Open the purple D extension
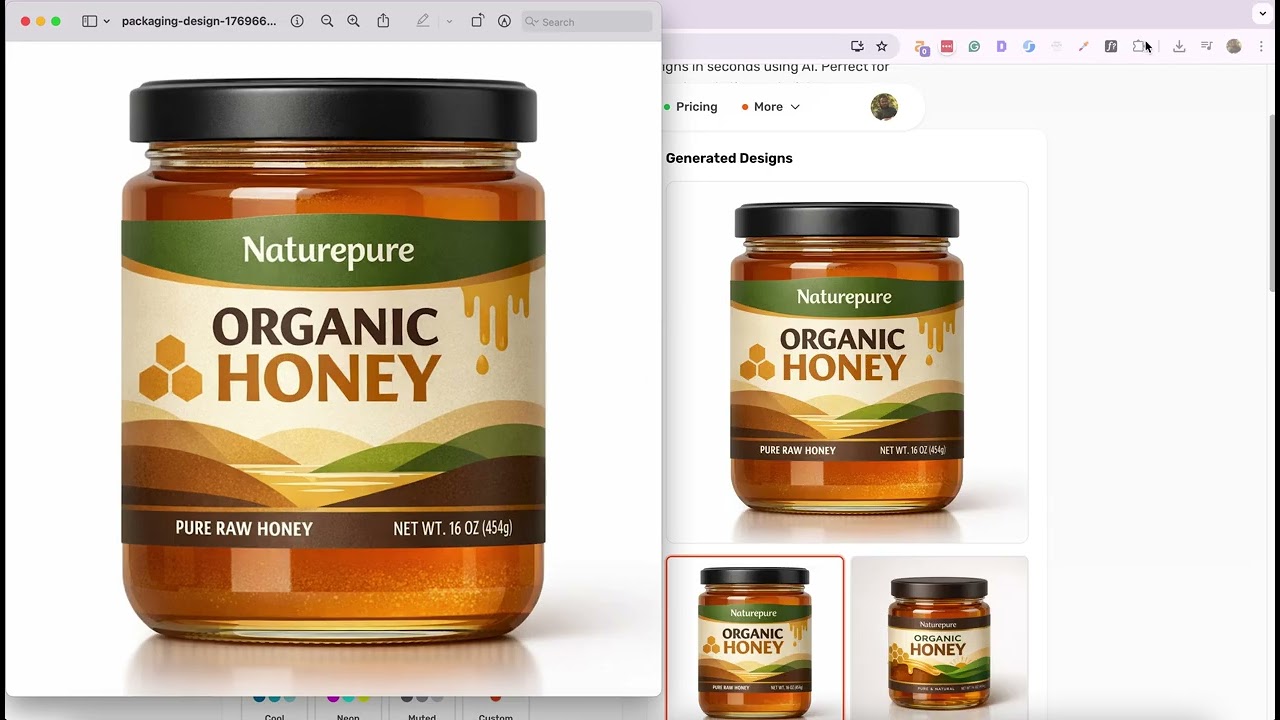Image resolution: width=1280 pixels, height=720 pixels. 1001,46
